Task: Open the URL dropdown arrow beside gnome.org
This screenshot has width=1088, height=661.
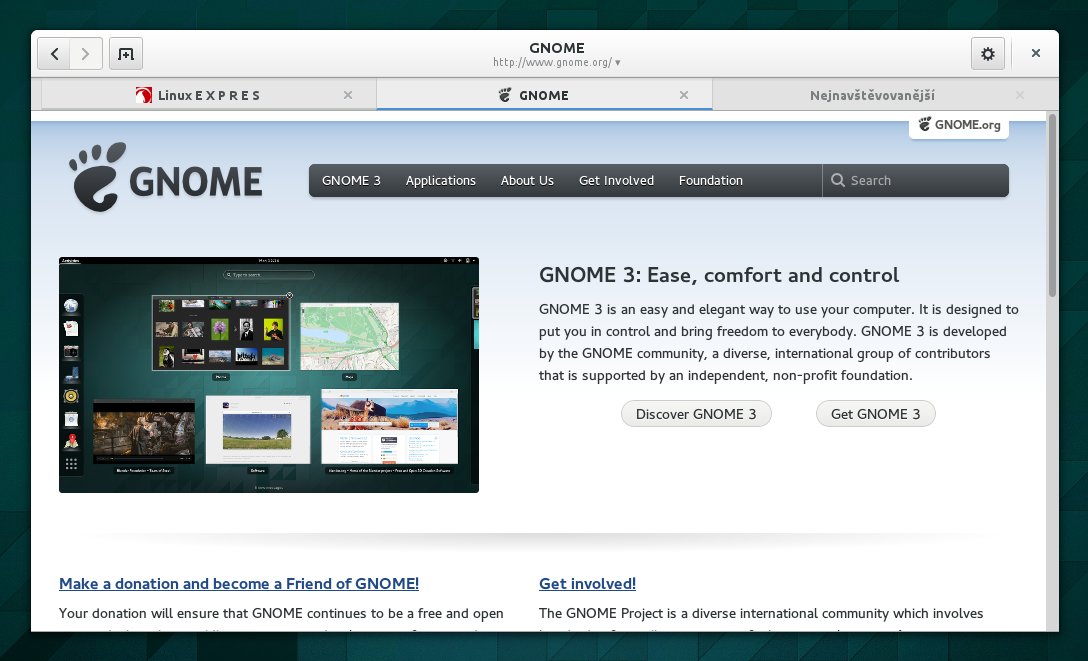Action: 618,62
